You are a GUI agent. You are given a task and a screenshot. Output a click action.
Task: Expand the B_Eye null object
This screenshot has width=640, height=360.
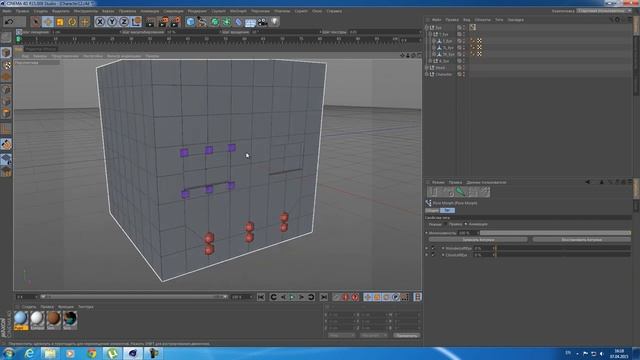[x=430, y=61]
